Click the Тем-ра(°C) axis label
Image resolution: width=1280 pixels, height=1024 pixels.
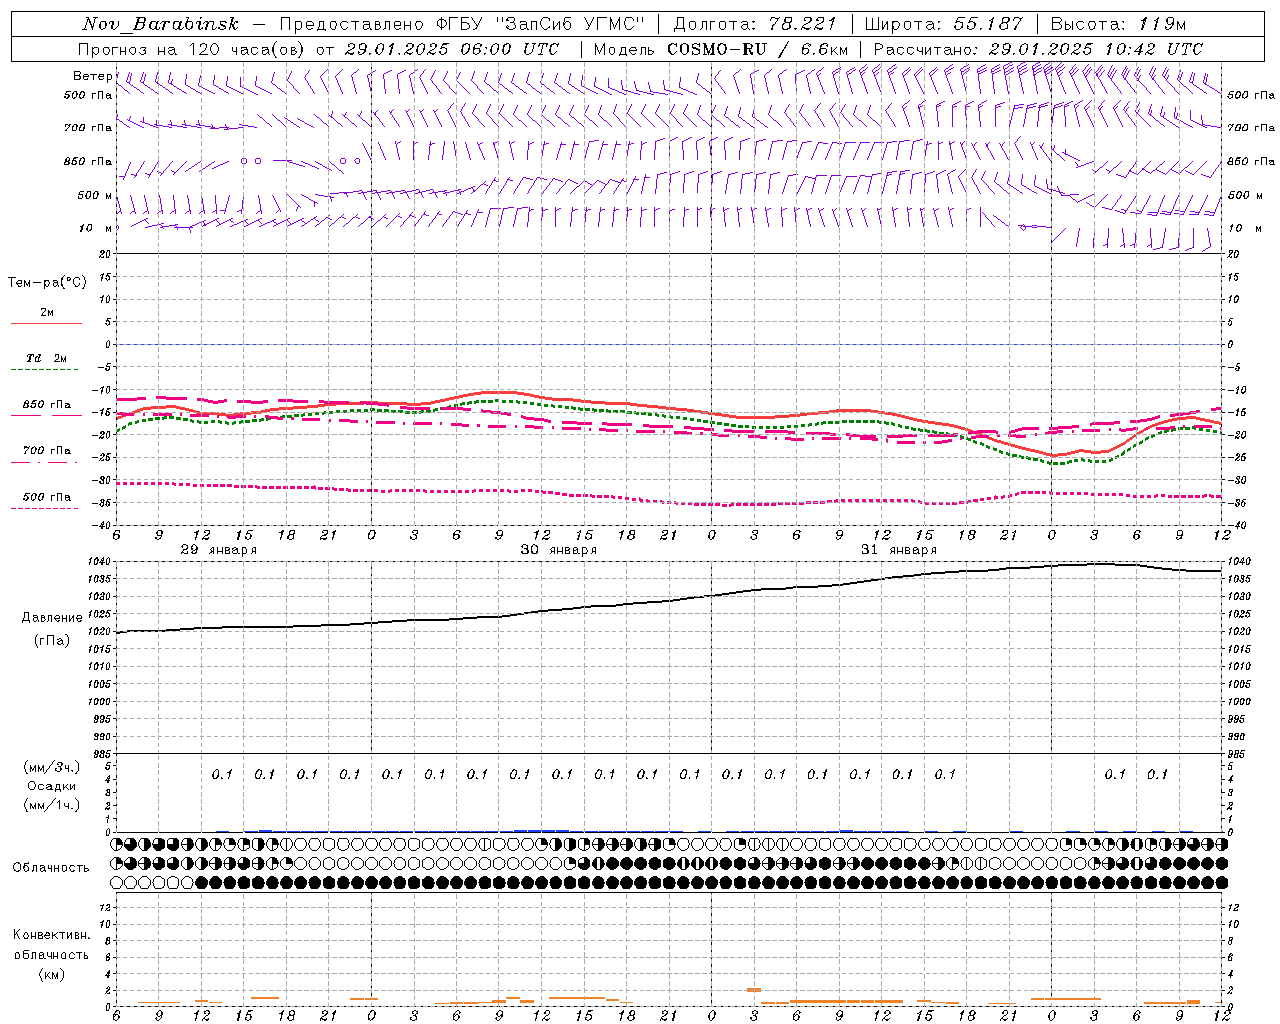click(x=47, y=283)
